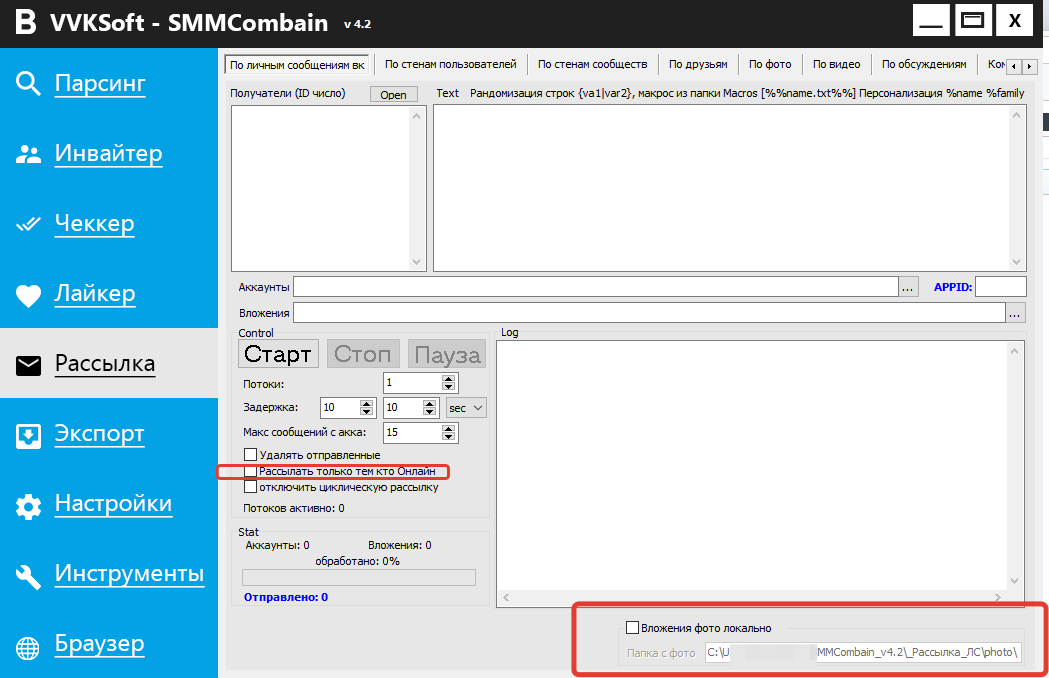
Task: Open the Чеккер checkmark section
Action: click(29, 223)
